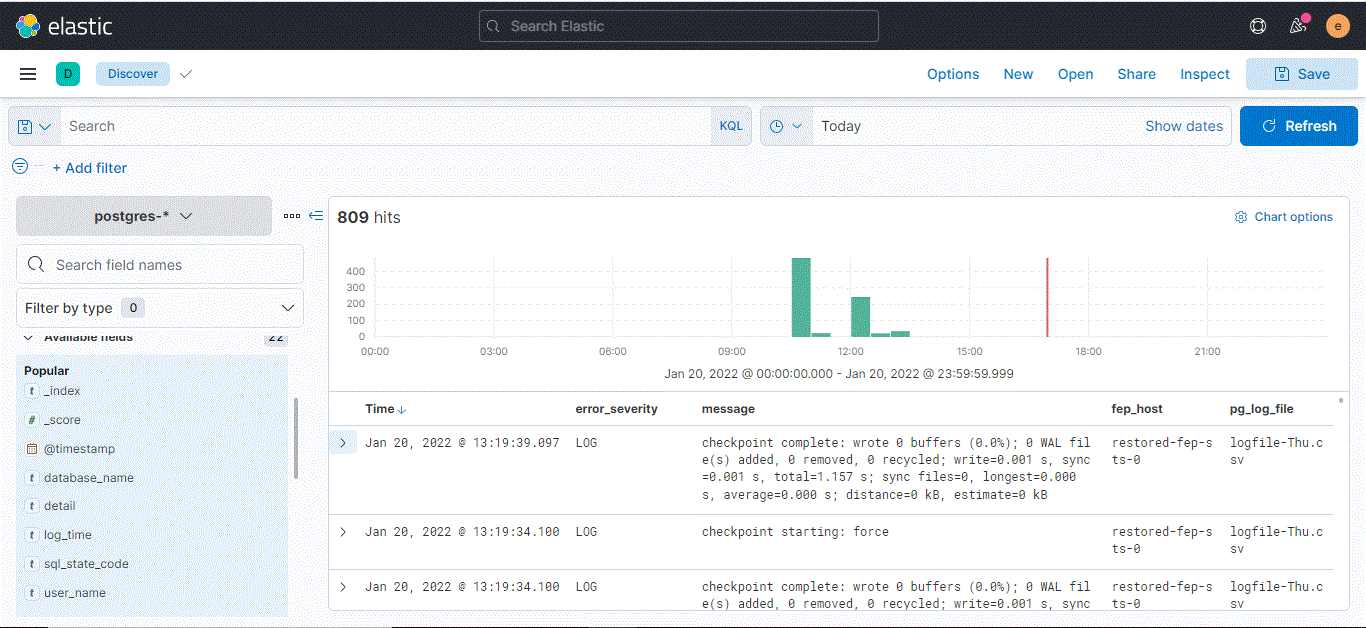Click the Share menu item
Screen dimensions: 1366x628
1136,74
